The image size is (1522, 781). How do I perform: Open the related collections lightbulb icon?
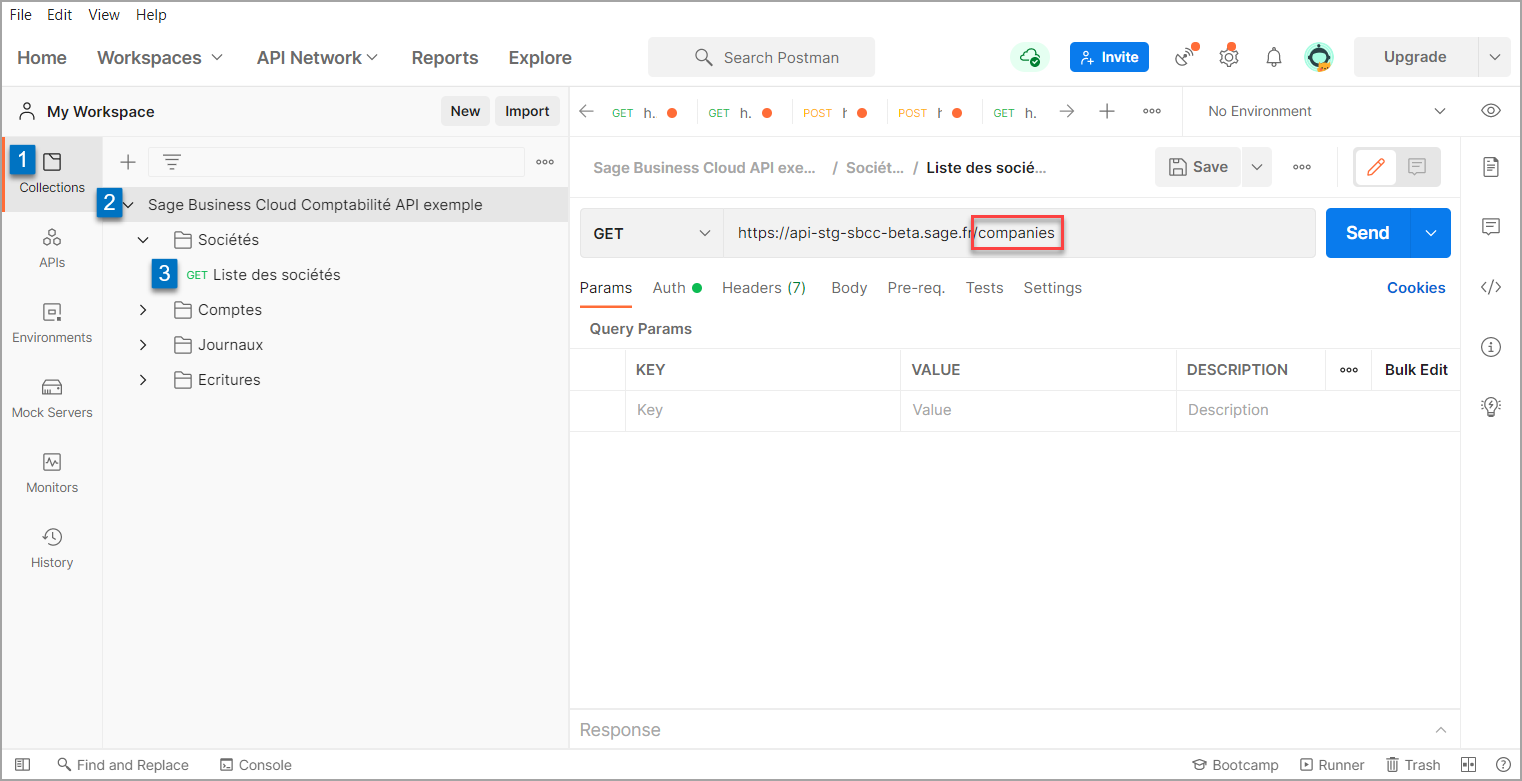tap(1491, 406)
